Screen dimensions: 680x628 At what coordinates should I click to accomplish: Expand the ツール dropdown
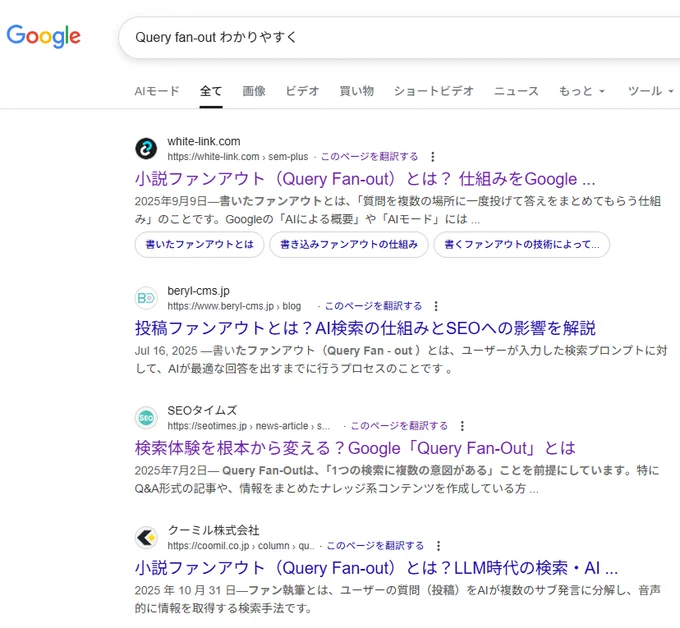[x=651, y=91]
